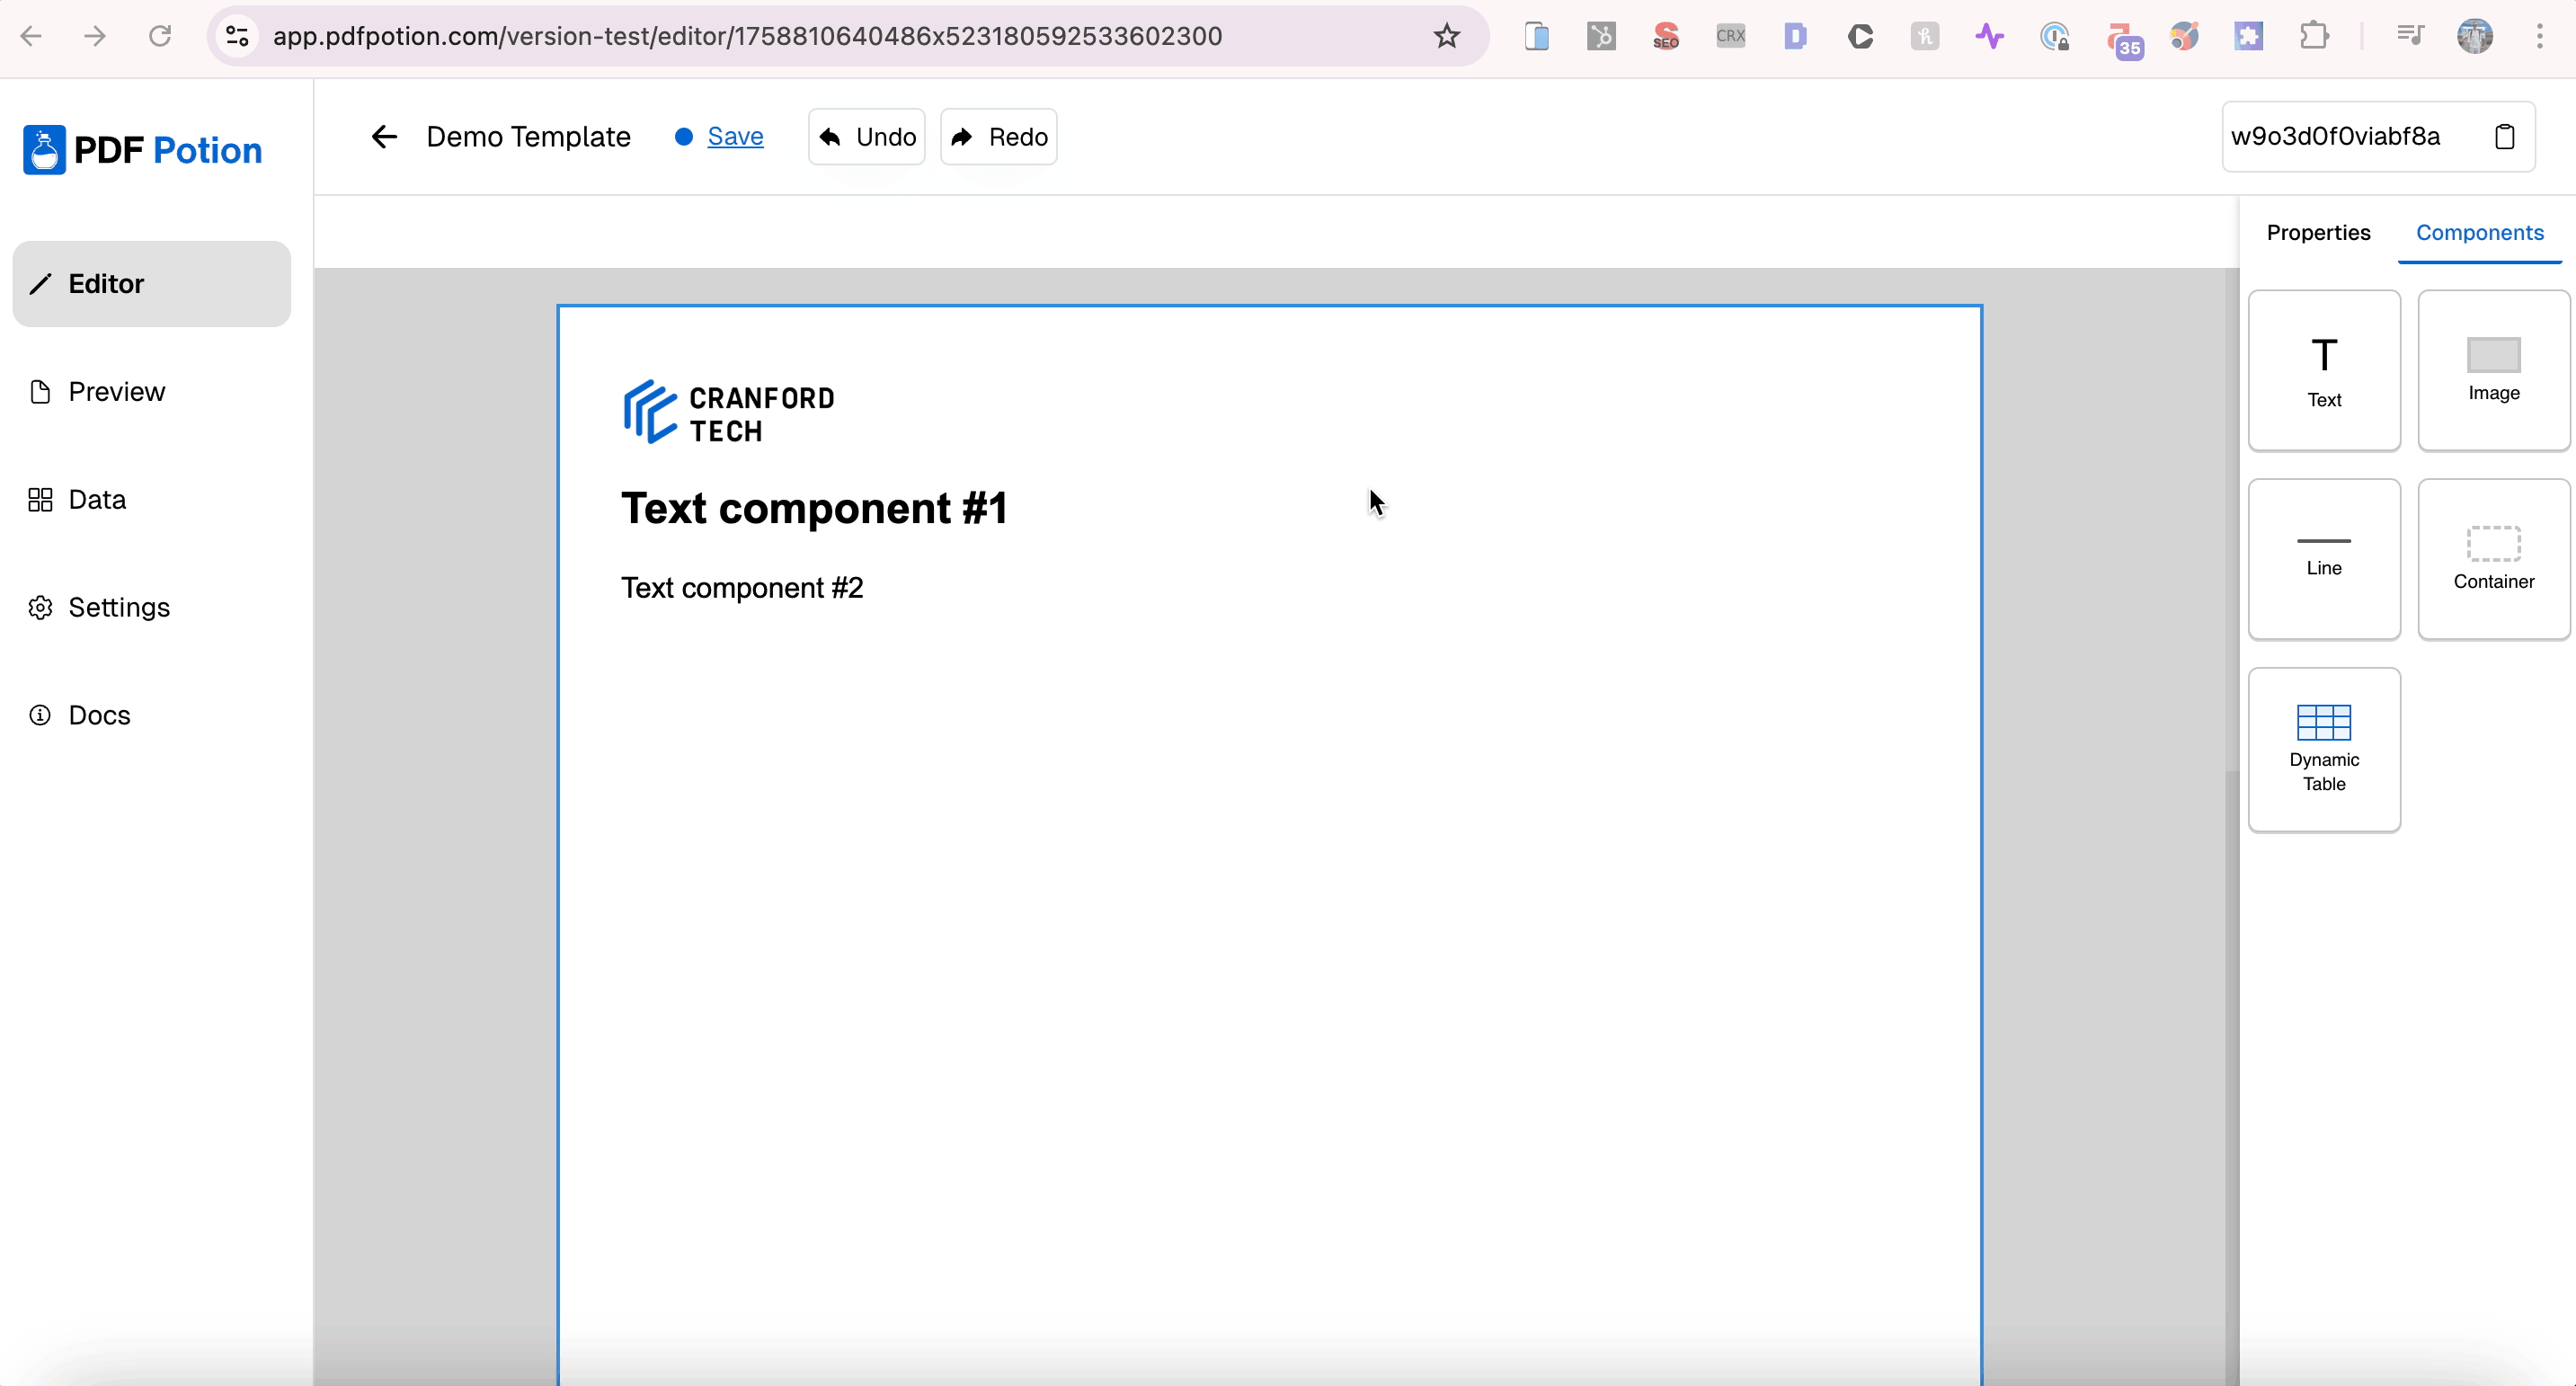The width and height of the screenshot is (2576, 1386).
Task: Insert a Line component
Action: click(2323, 558)
